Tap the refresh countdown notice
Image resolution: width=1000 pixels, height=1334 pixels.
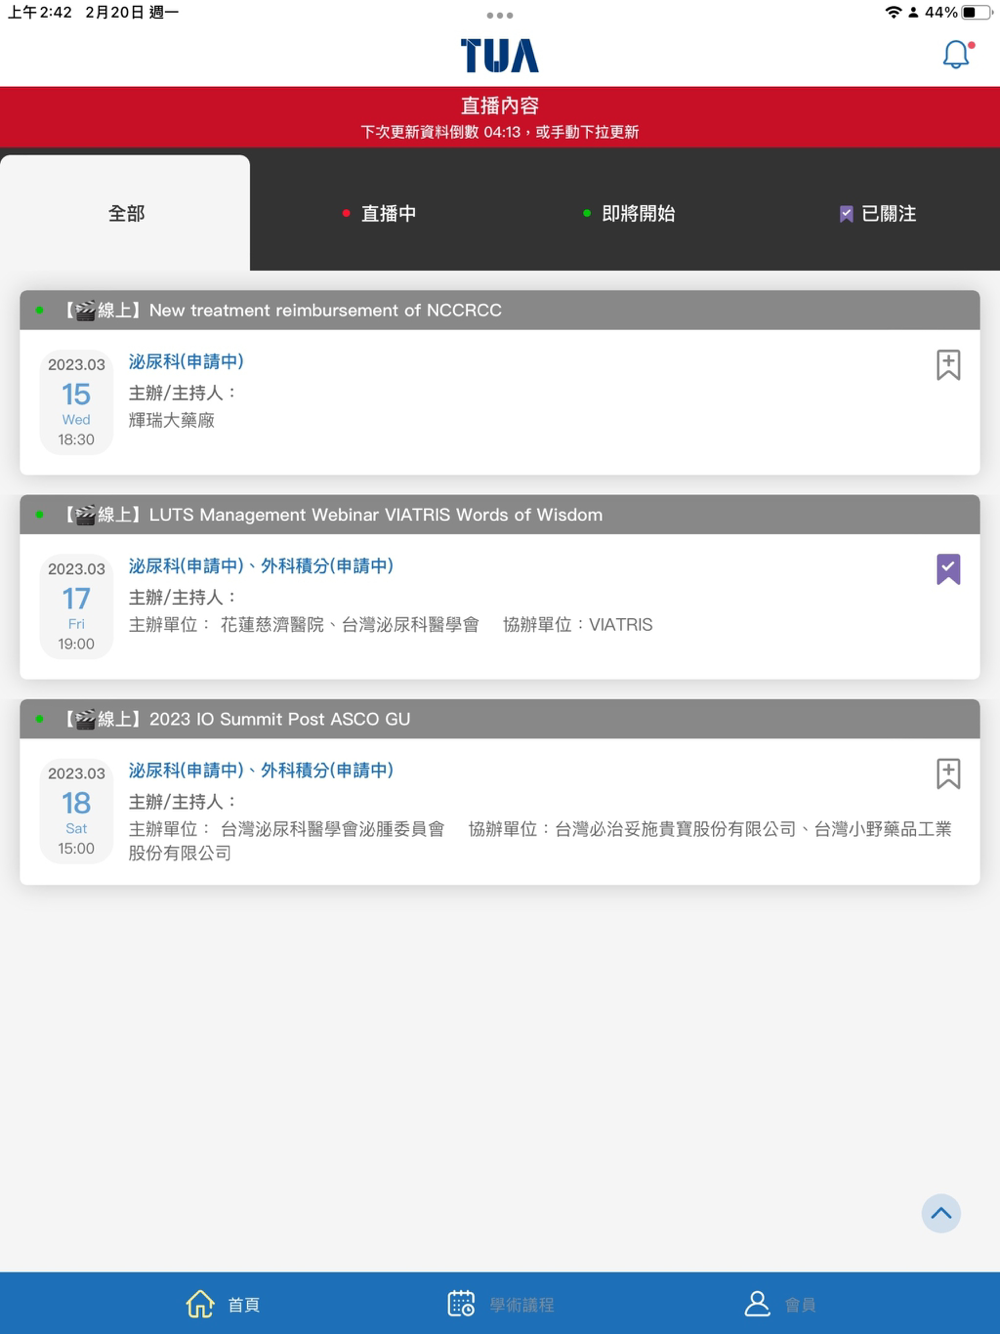pyautogui.click(x=500, y=132)
